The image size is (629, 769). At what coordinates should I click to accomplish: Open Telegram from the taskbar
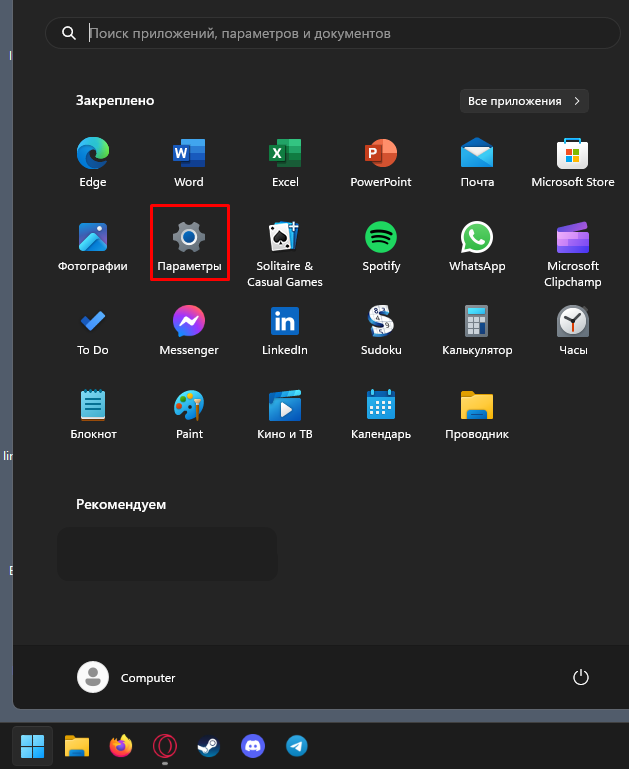297,746
